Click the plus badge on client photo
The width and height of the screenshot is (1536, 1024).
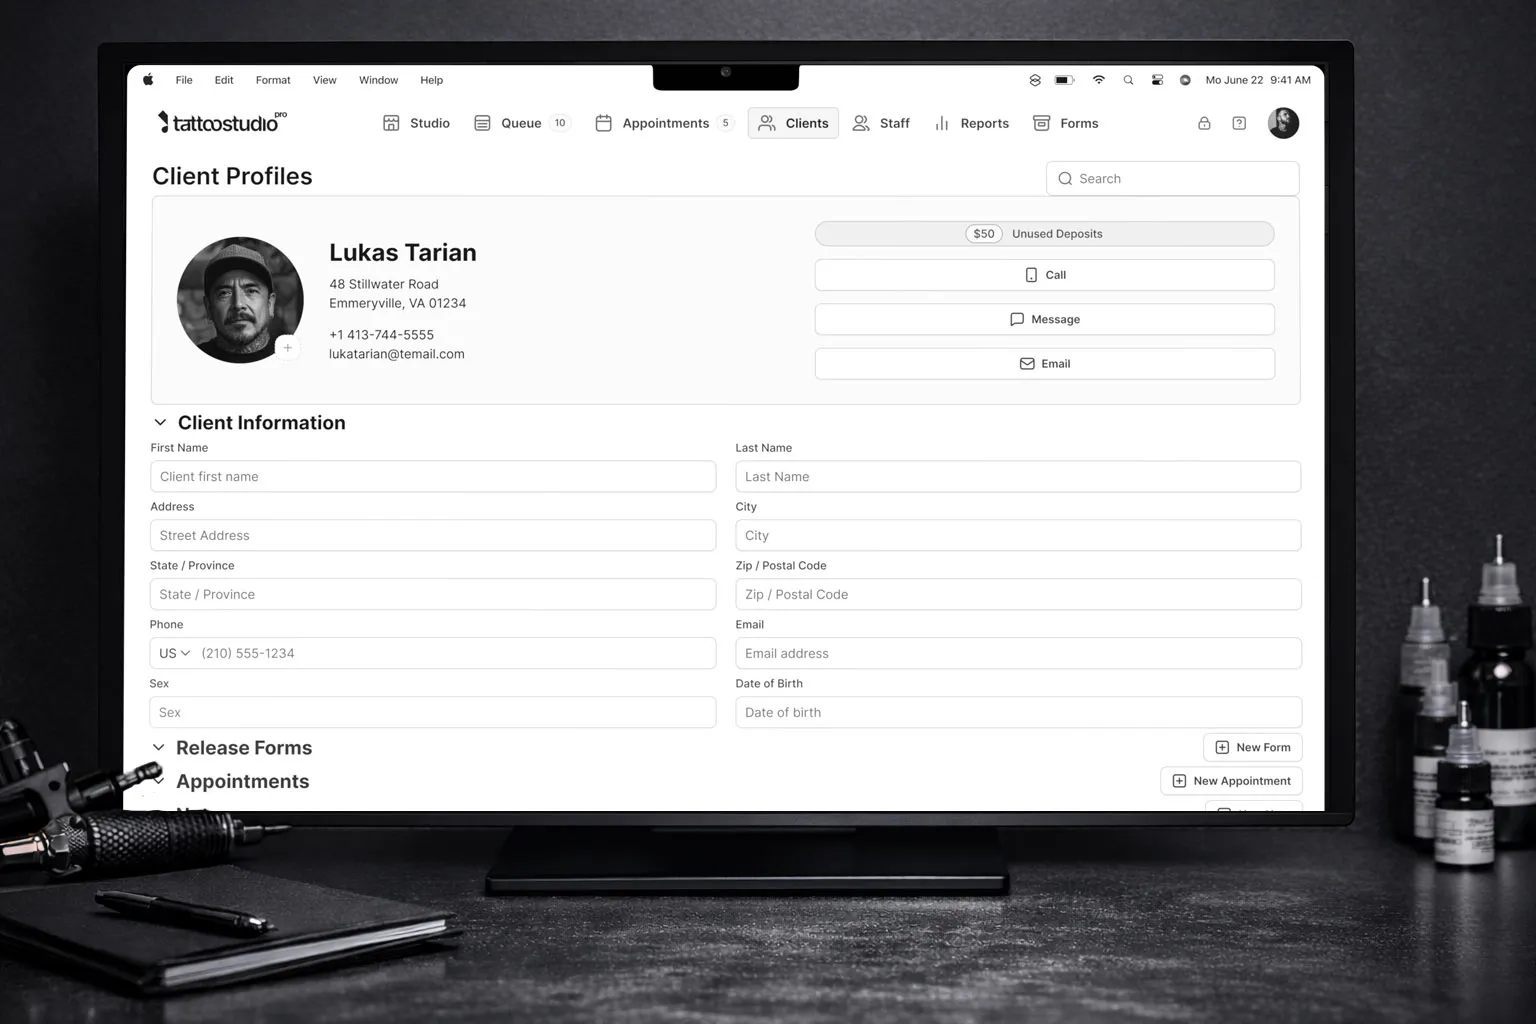(x=287, y=348)
